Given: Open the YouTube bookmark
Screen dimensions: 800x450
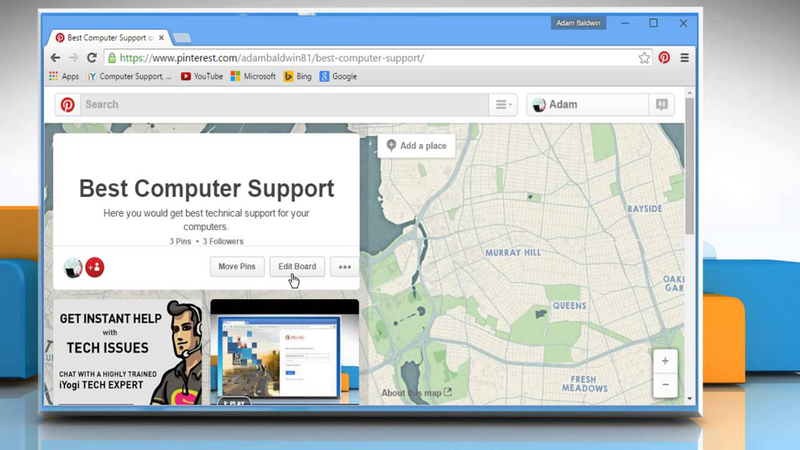Looking at the screenshot, I should point(202,76).
